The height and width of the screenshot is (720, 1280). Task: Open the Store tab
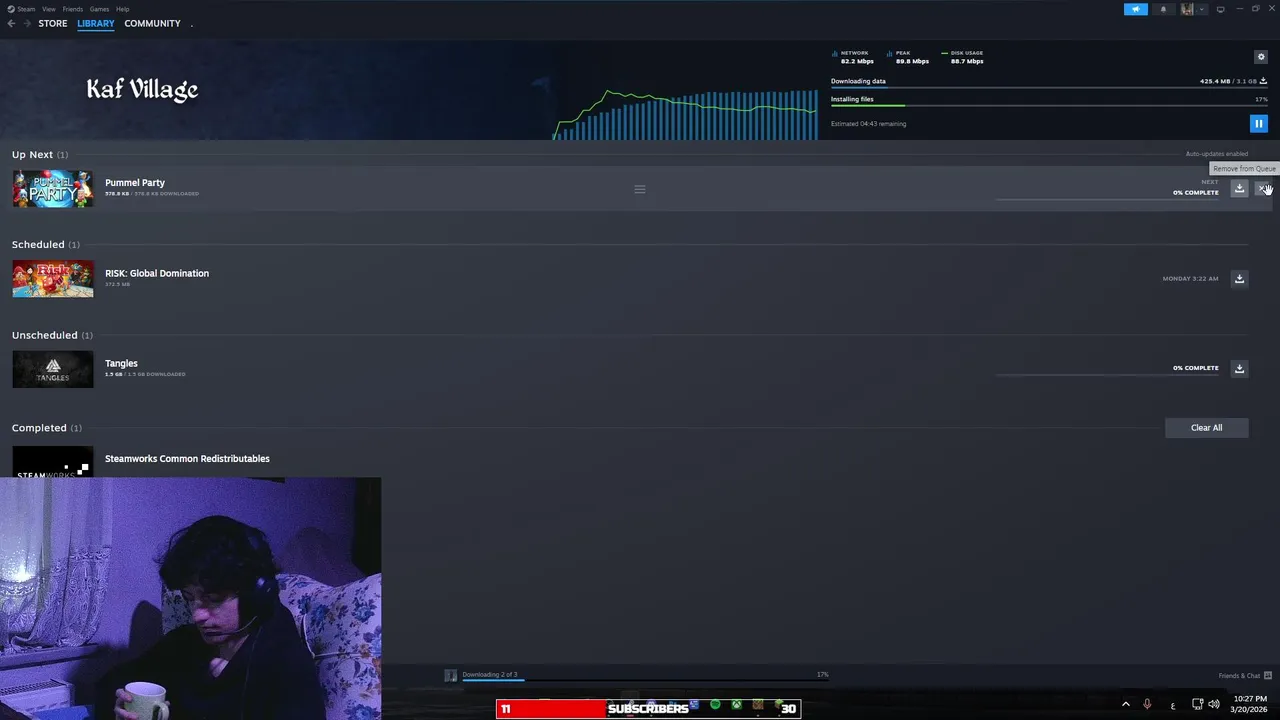[x=53, y=23]
